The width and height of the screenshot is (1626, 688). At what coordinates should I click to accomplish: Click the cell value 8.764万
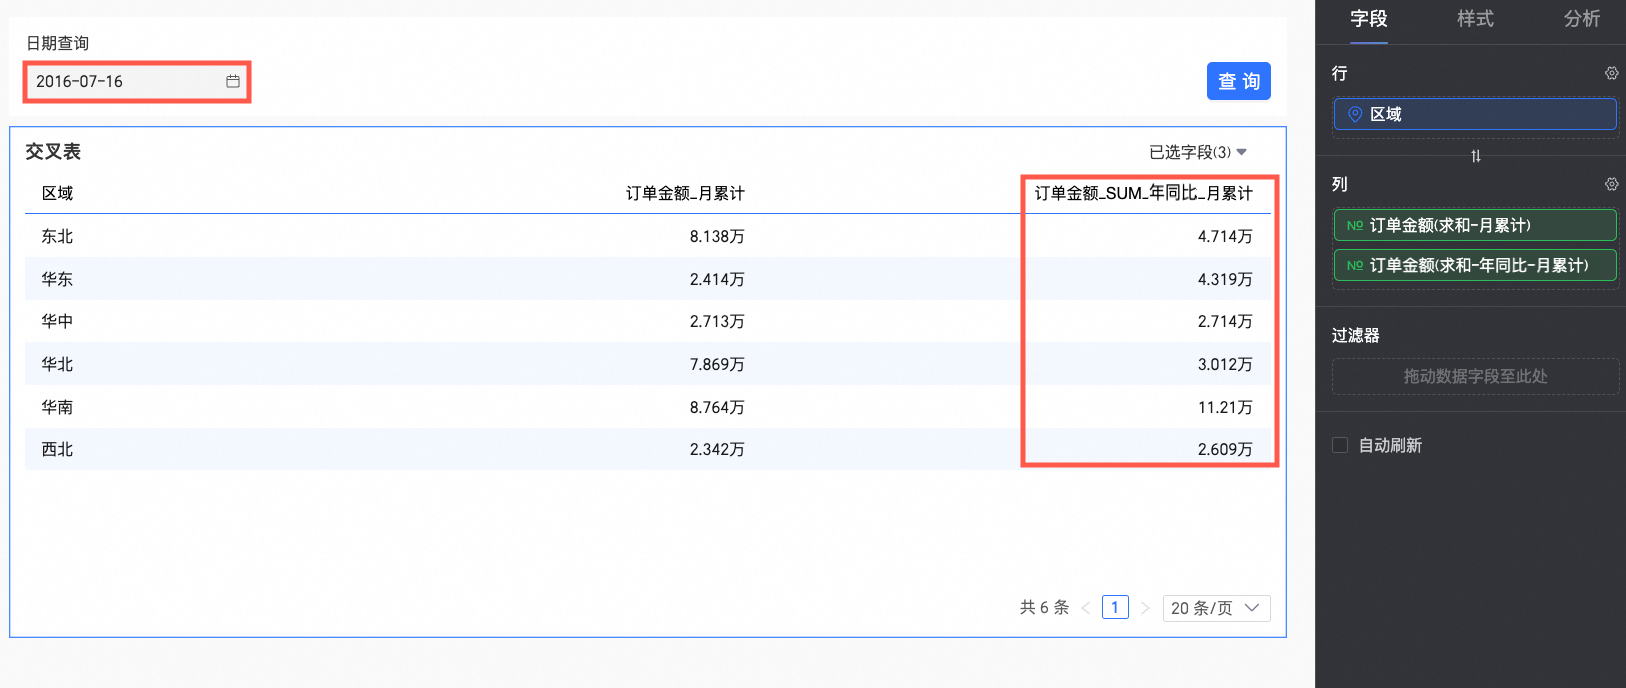pyautogui.click(x=717, y=407)
